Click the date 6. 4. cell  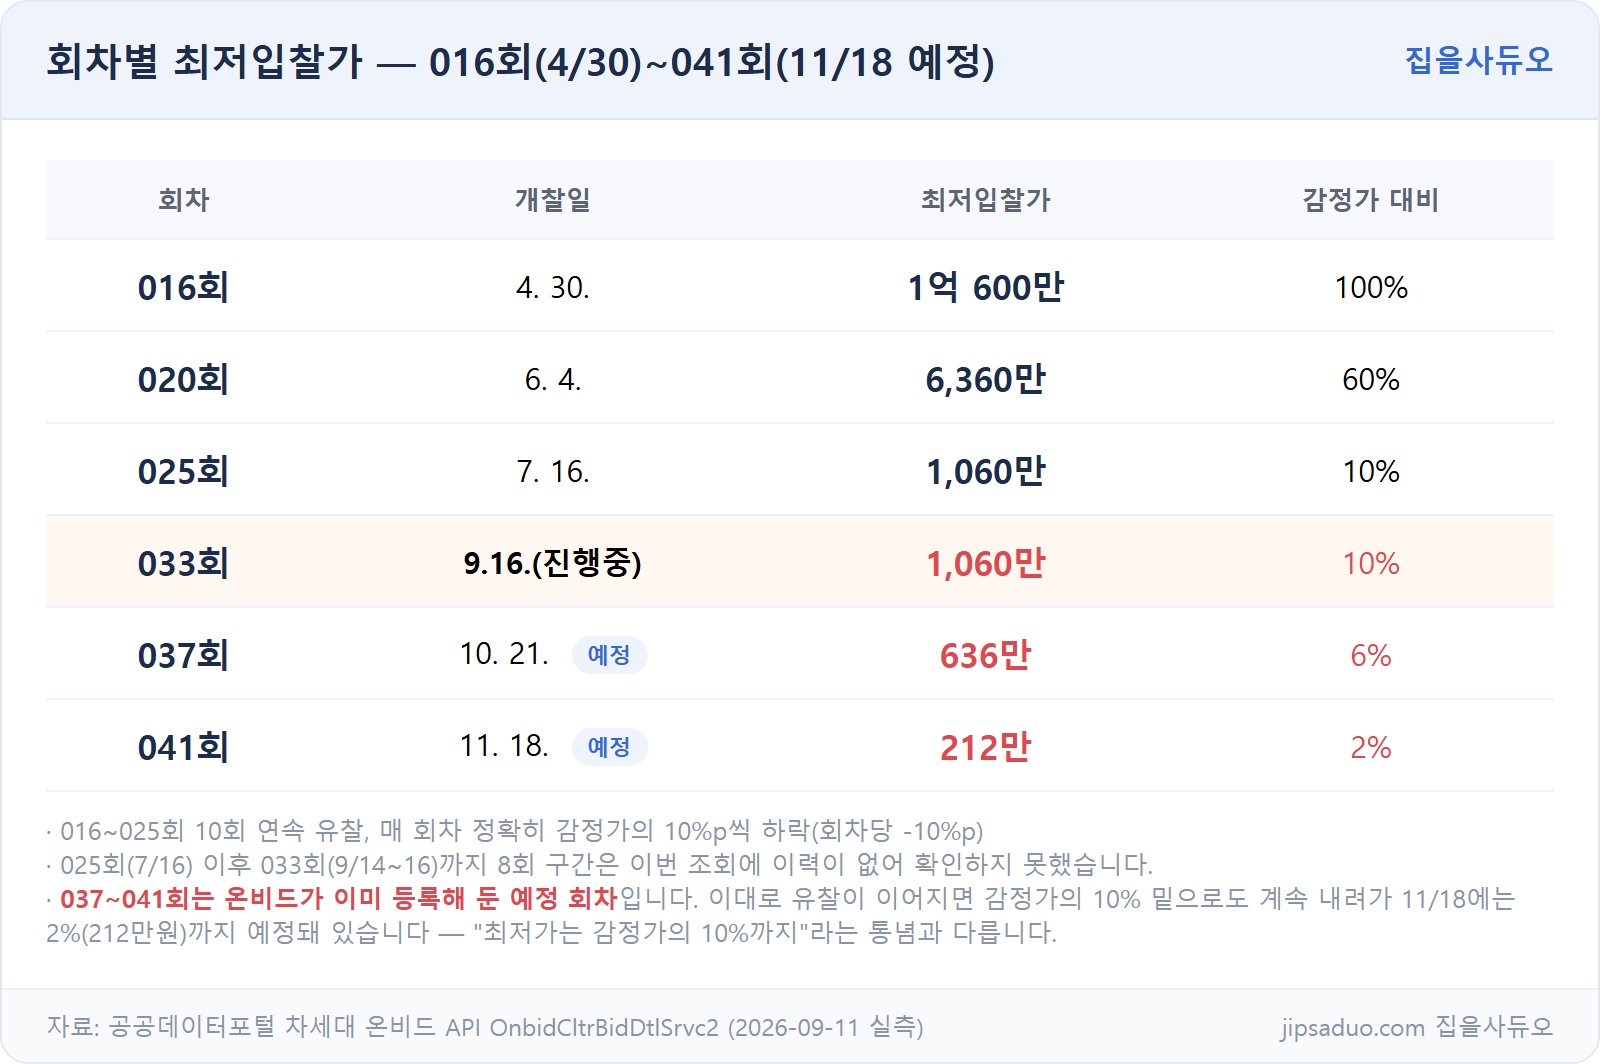pyautogui.click(x=553, y=380)
